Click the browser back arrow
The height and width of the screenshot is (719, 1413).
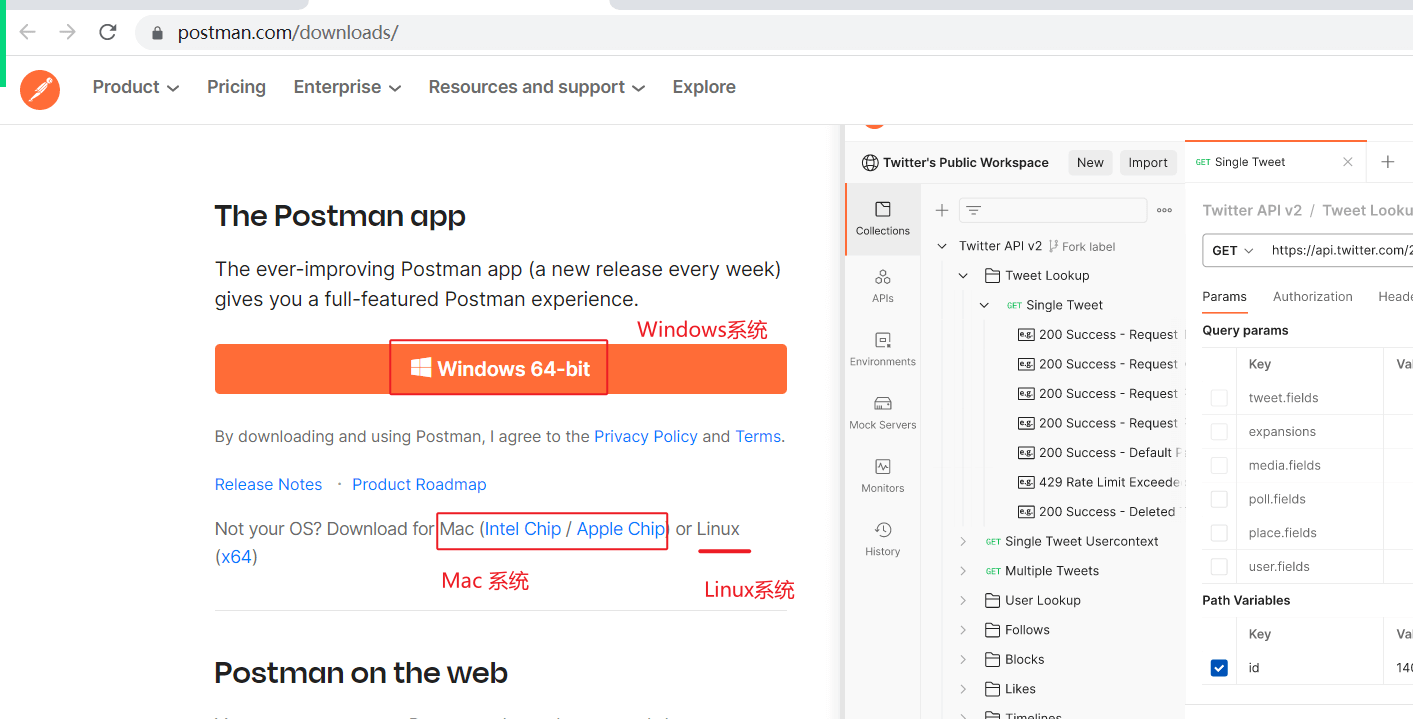click(27, 32)
